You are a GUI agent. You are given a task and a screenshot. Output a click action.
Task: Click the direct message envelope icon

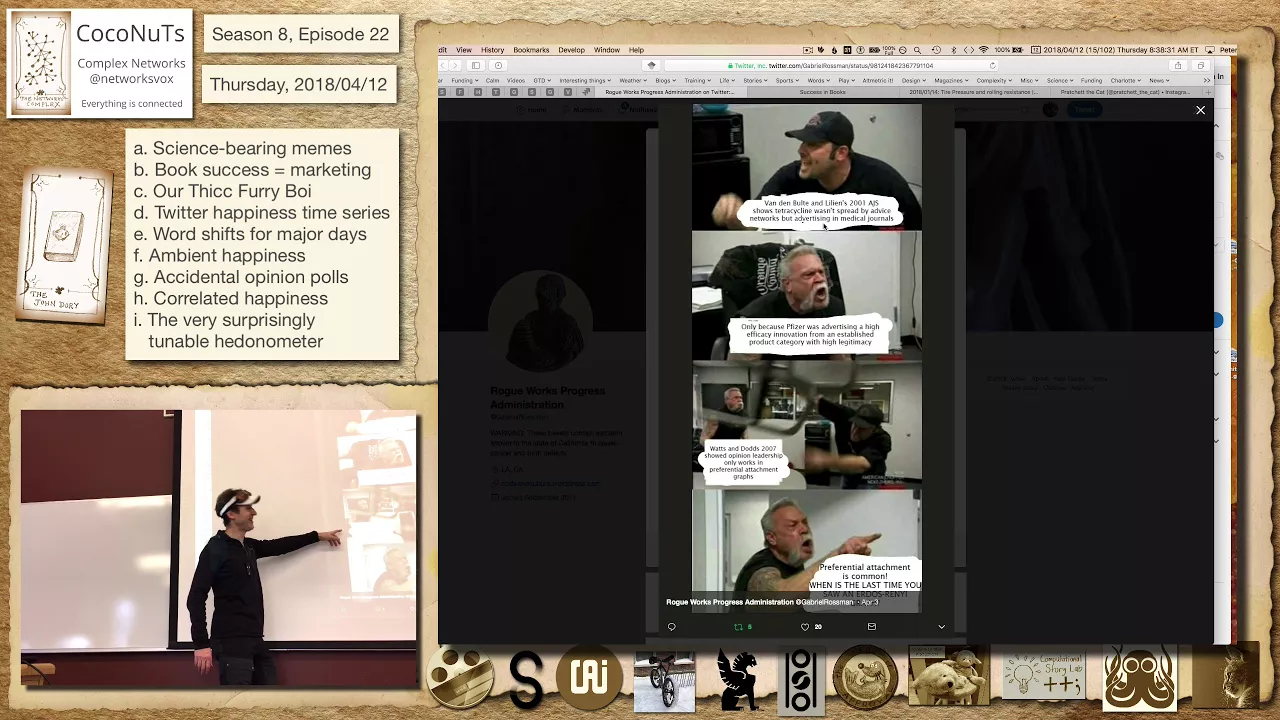872,627
